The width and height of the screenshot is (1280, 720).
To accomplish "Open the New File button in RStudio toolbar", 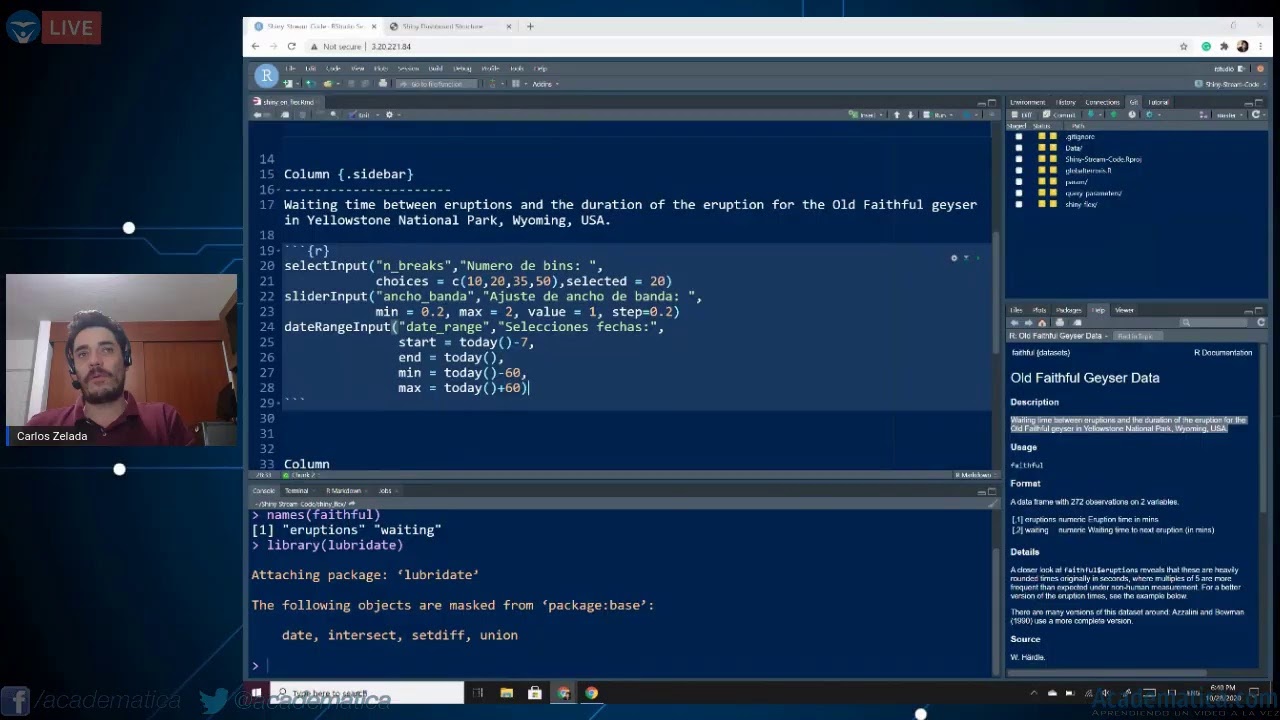I will tap(289, 84).
